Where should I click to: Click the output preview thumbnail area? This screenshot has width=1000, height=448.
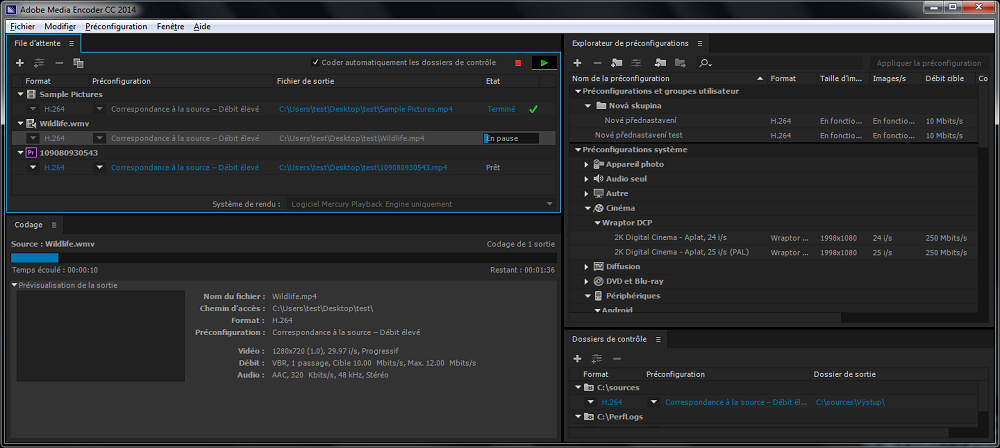[101, 338]
